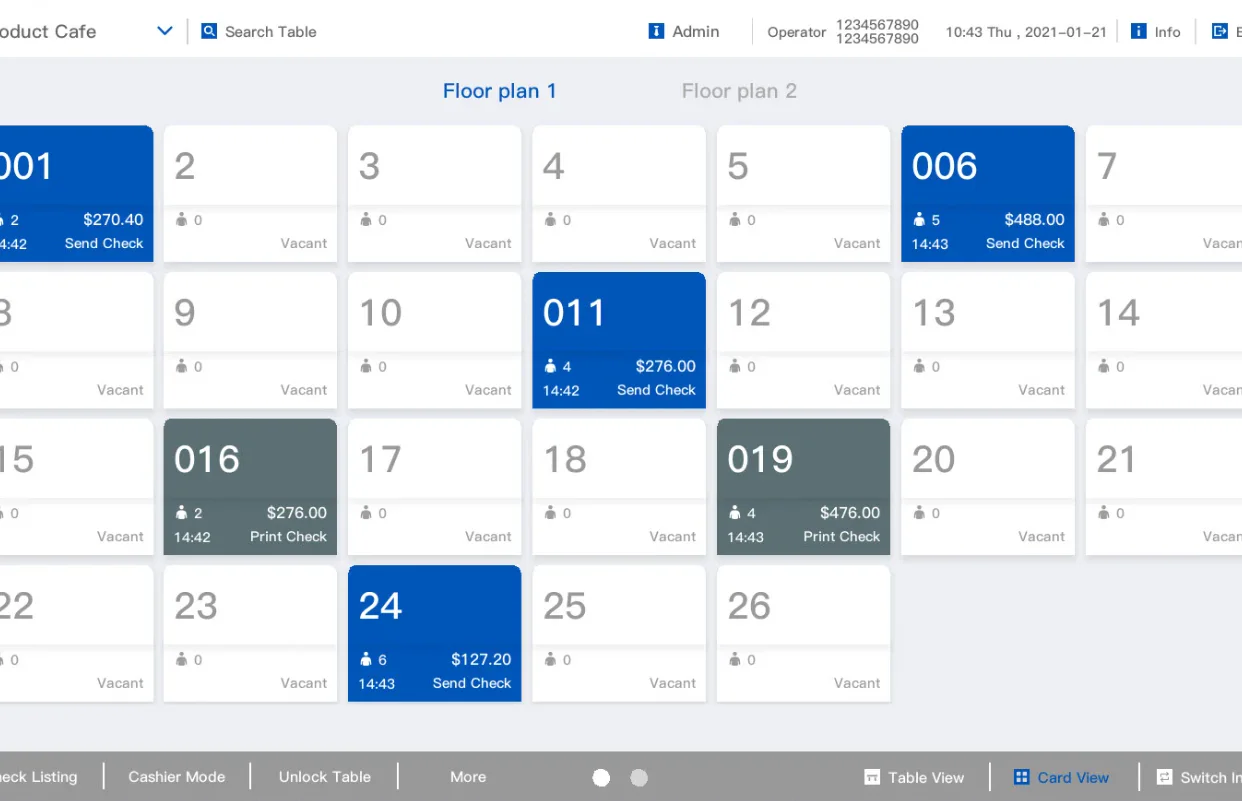Click the Switch swap icon in bottom bar
The height and width of the screenshot is (801, 1242).
point(1164,777)
